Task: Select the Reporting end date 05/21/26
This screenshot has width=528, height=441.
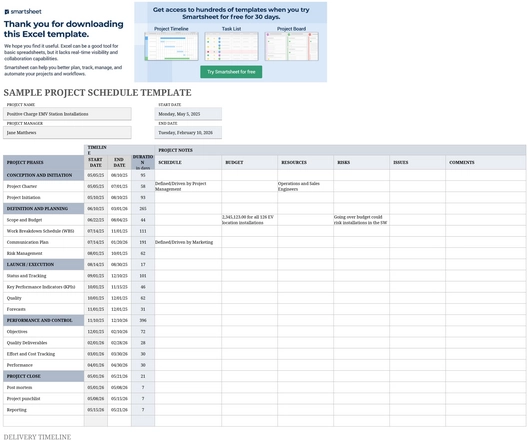Action: tap(119, 410)
